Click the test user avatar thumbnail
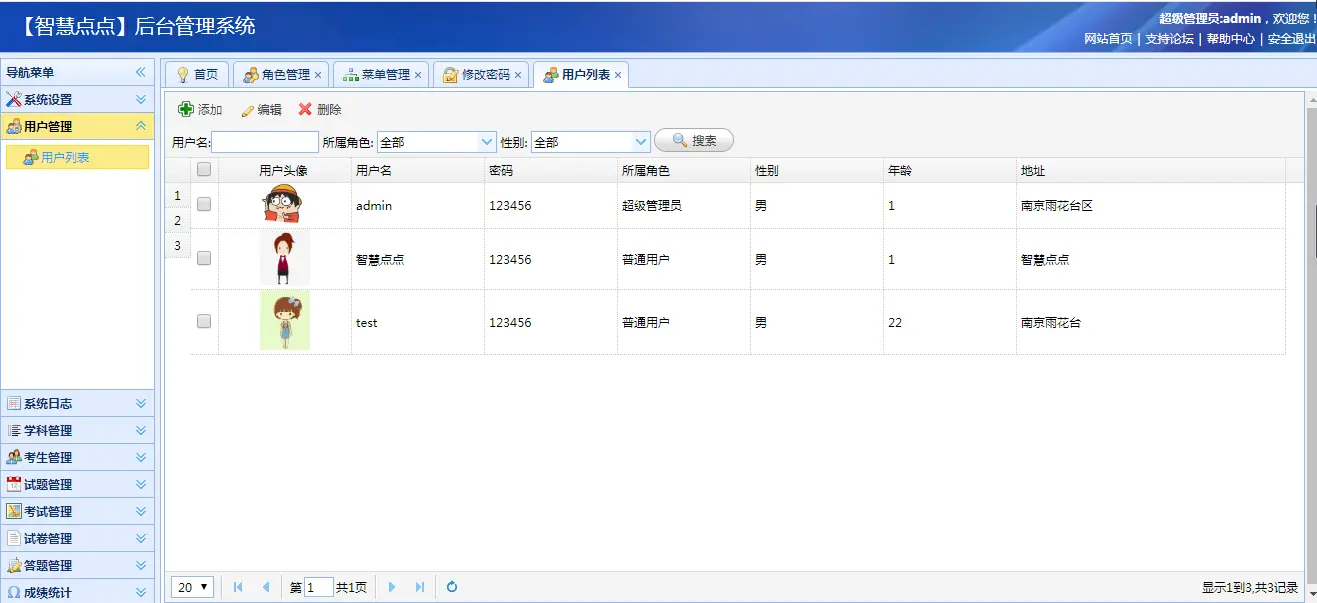This screenshot has height=603, width=1317. coord(285,321)
